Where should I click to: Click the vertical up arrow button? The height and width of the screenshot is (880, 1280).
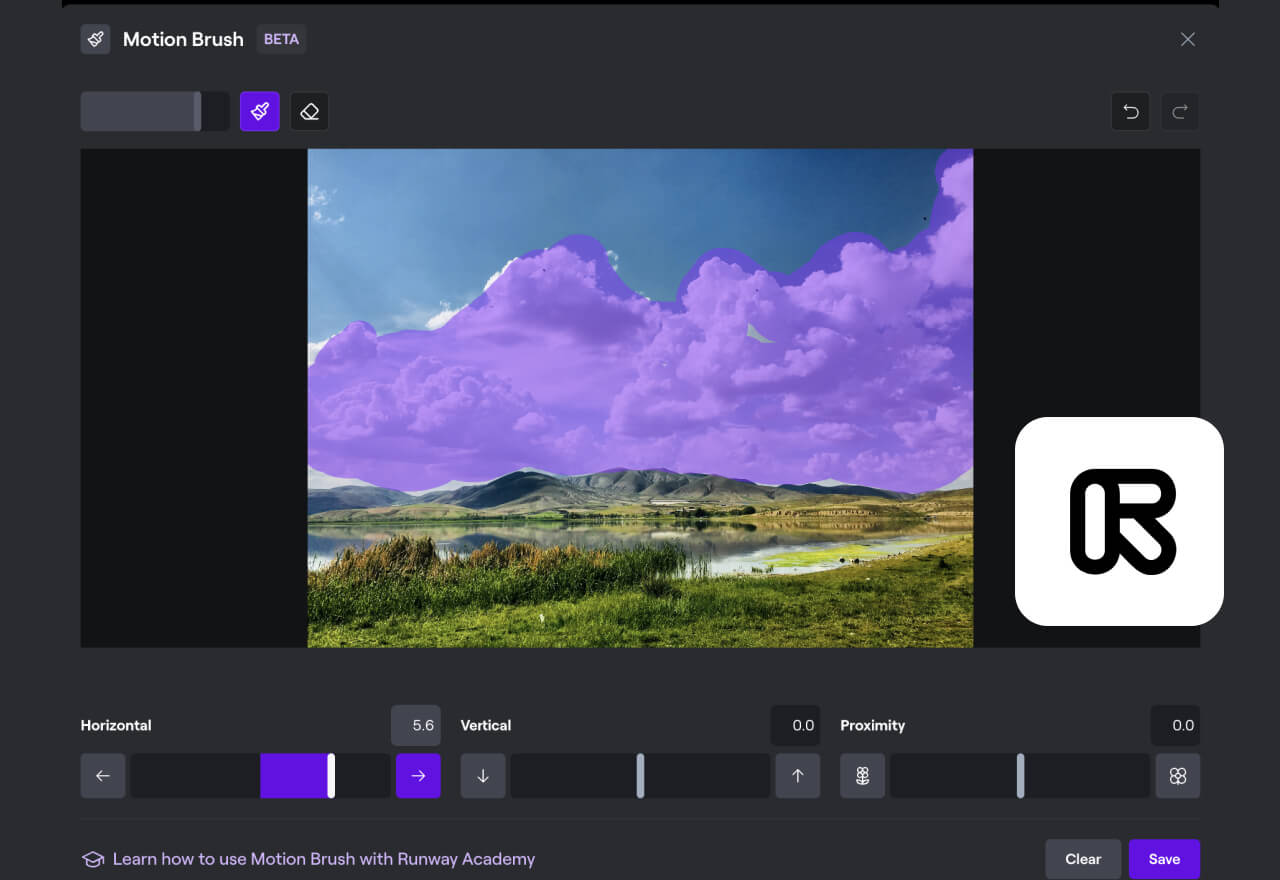click(797, 776)
